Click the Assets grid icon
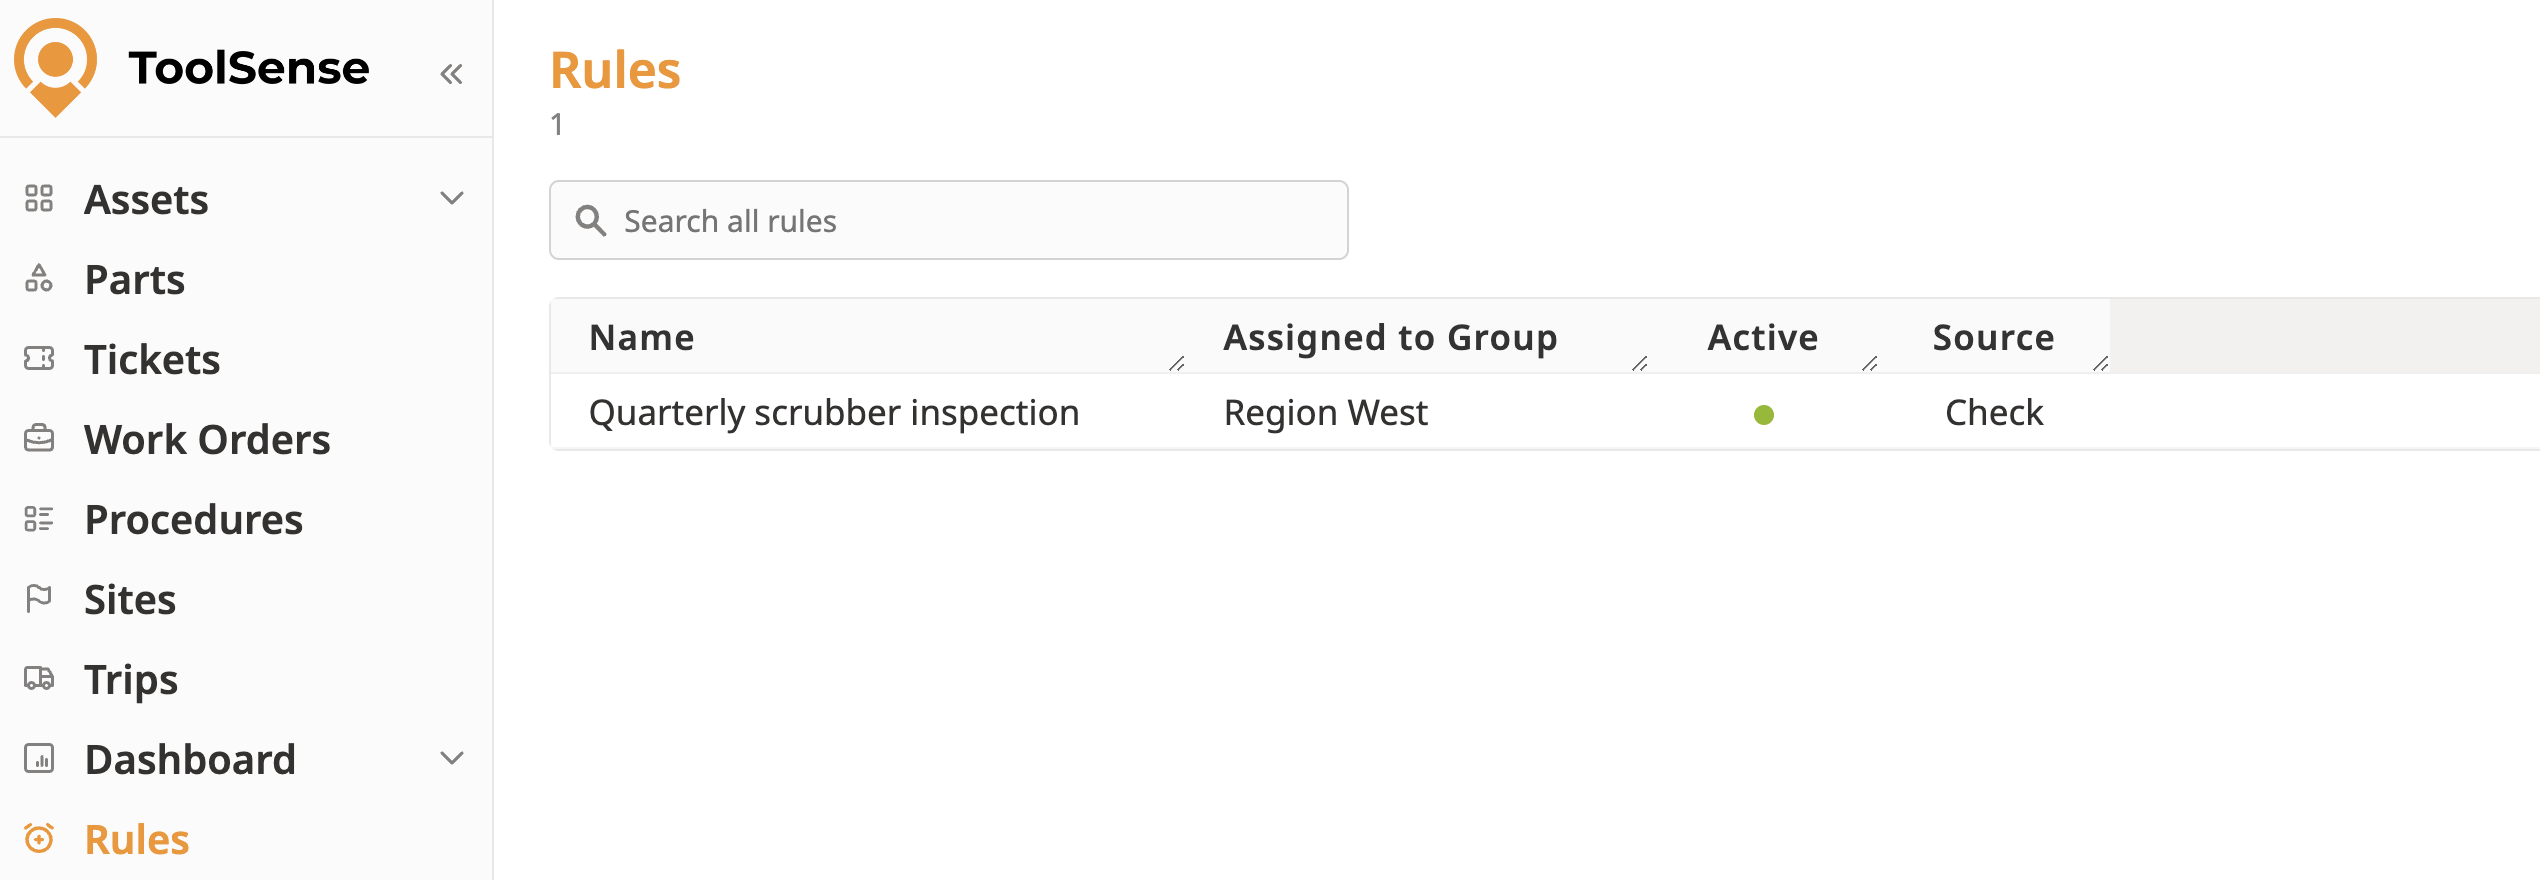Screen dimensions: 2540x880 coord(39,198)
